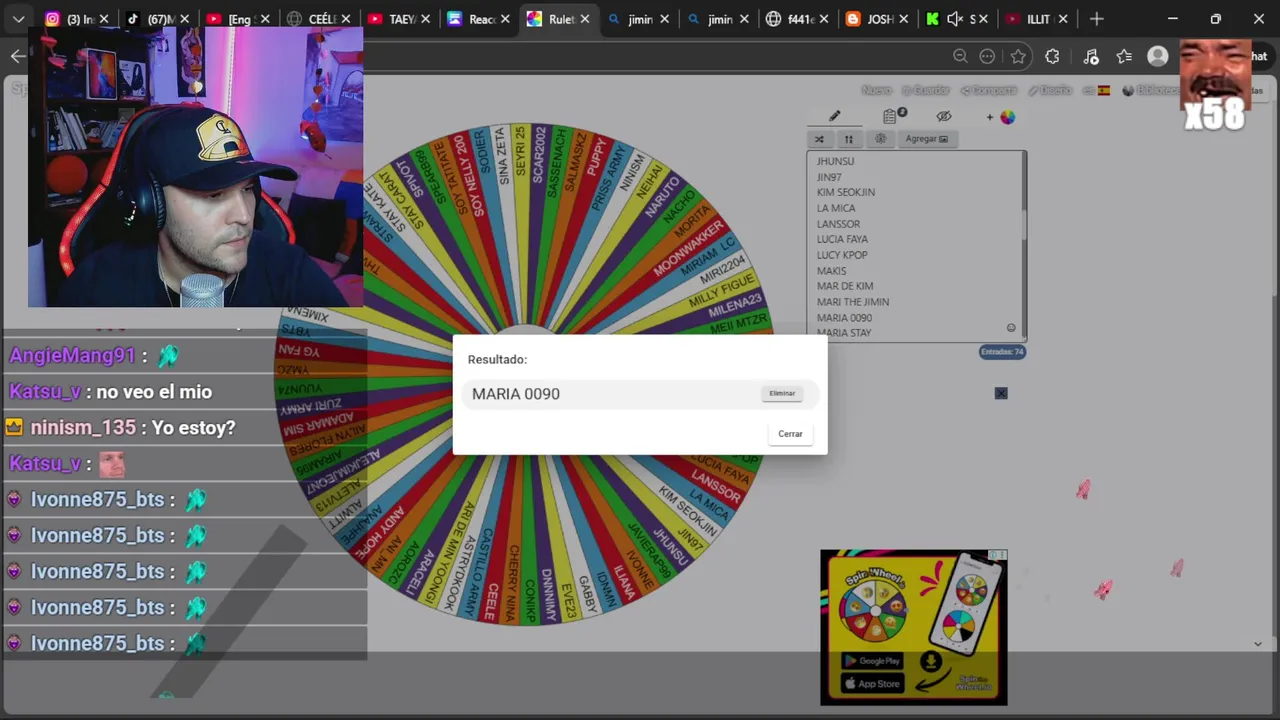Screen dimensions: 1280x720
Task: Select LUCY KPOP in the entries list
Action: [x=842, y=255]
